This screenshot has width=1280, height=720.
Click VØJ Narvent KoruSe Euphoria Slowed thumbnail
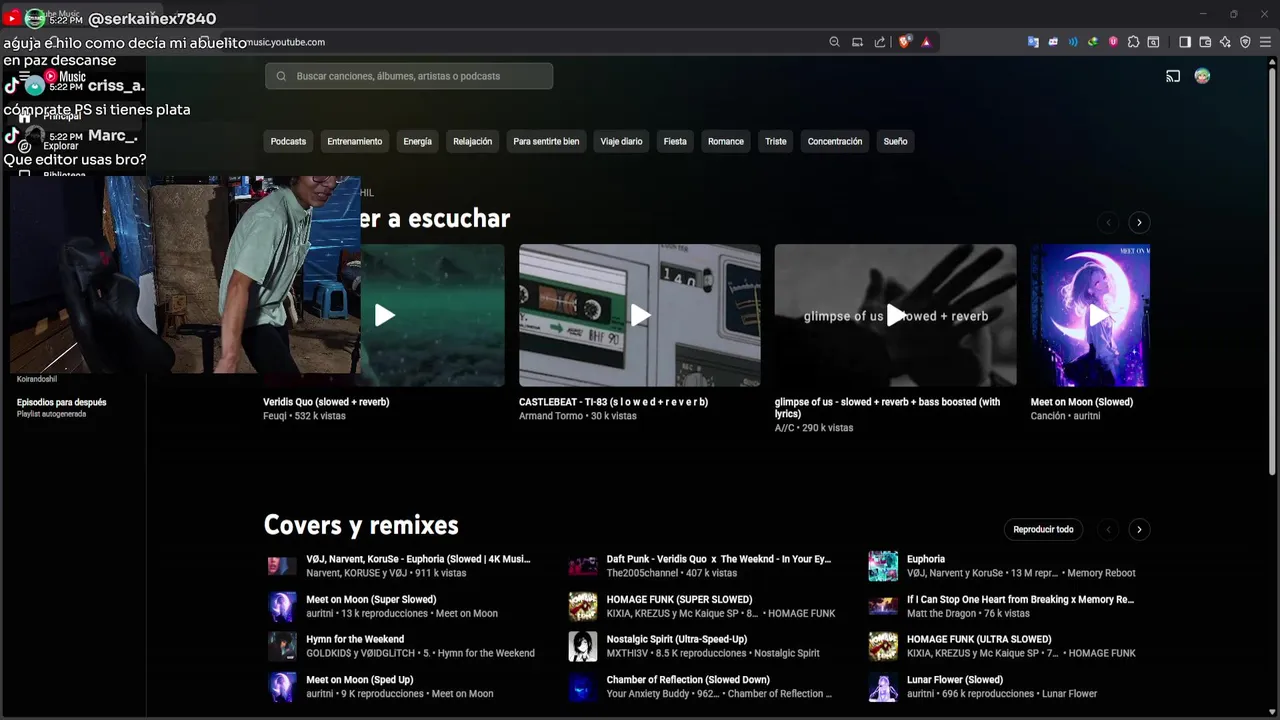[x=282, y=566]
